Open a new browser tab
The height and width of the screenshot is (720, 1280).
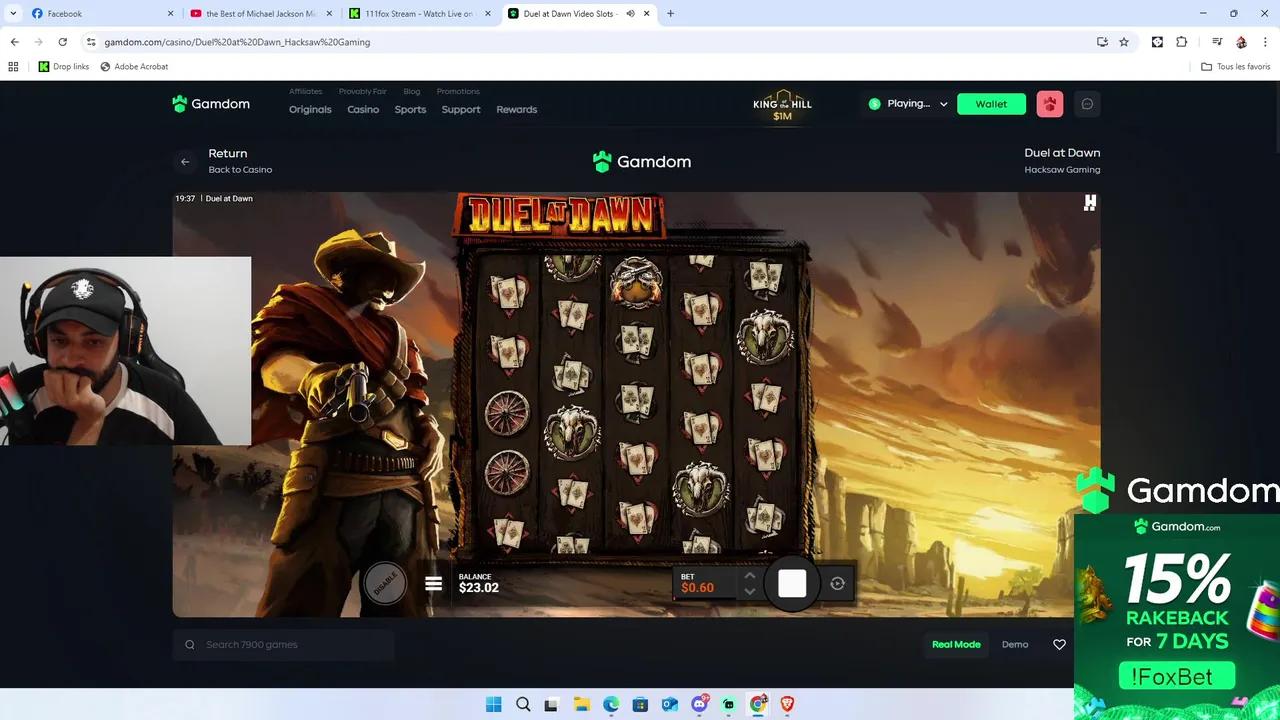click(x=670, y=14)
